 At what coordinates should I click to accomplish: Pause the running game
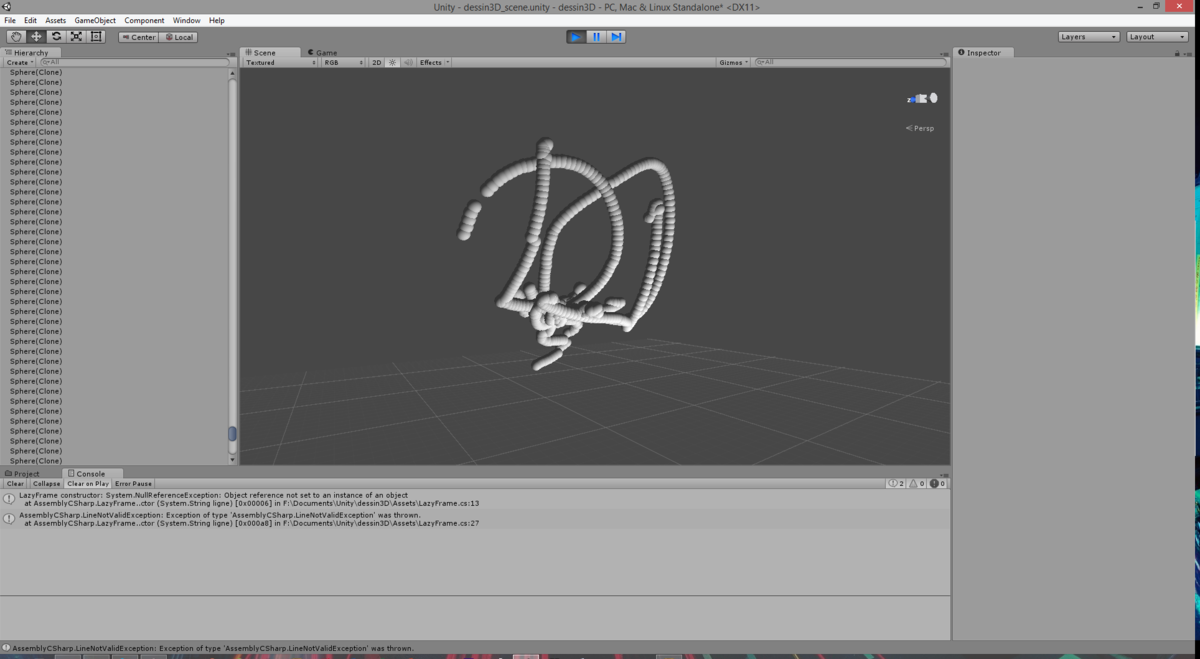coord(596,37)
